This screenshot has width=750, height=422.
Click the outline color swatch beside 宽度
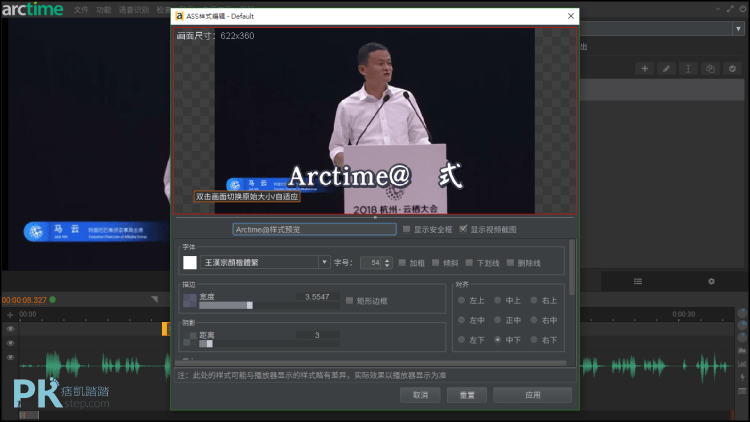(190, 300)
